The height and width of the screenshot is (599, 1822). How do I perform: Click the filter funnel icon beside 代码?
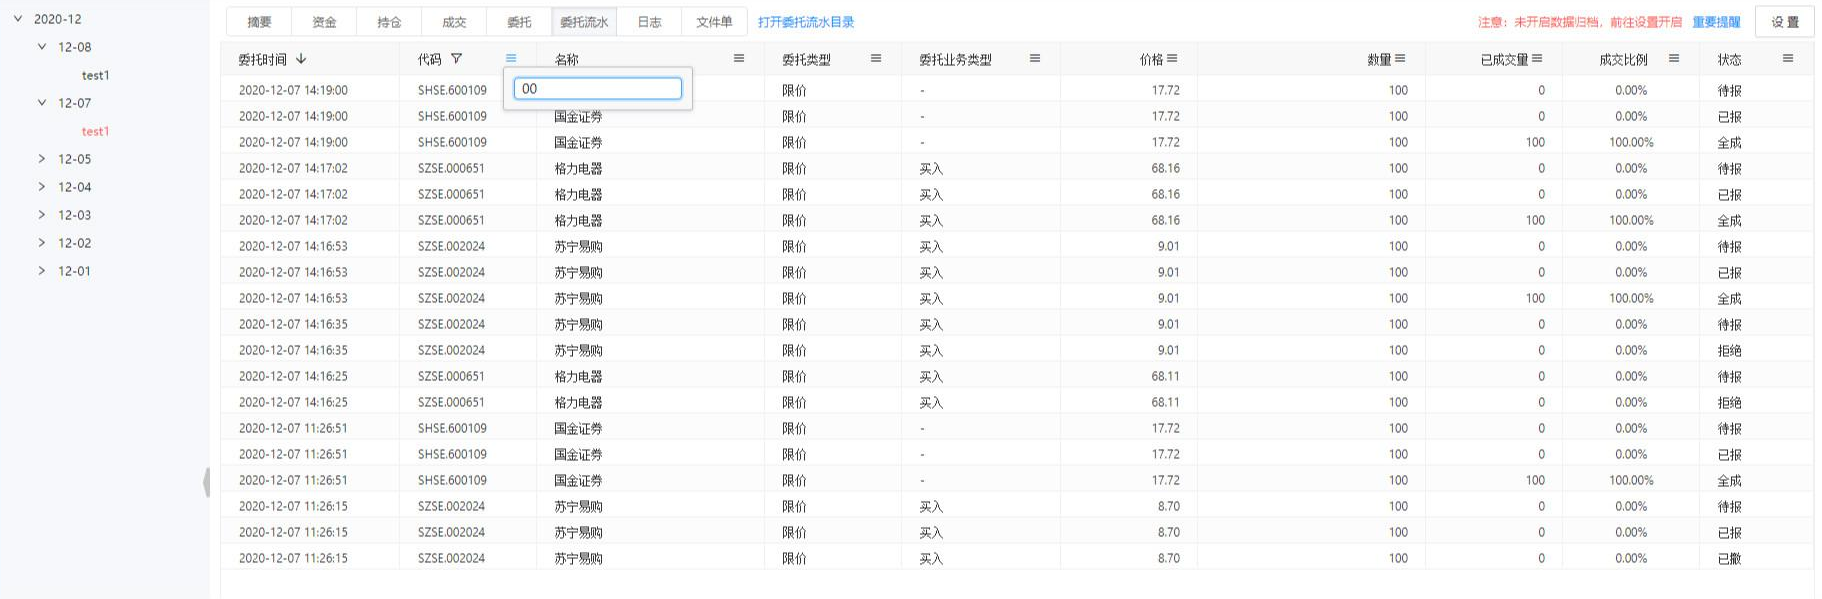[457, 59]
